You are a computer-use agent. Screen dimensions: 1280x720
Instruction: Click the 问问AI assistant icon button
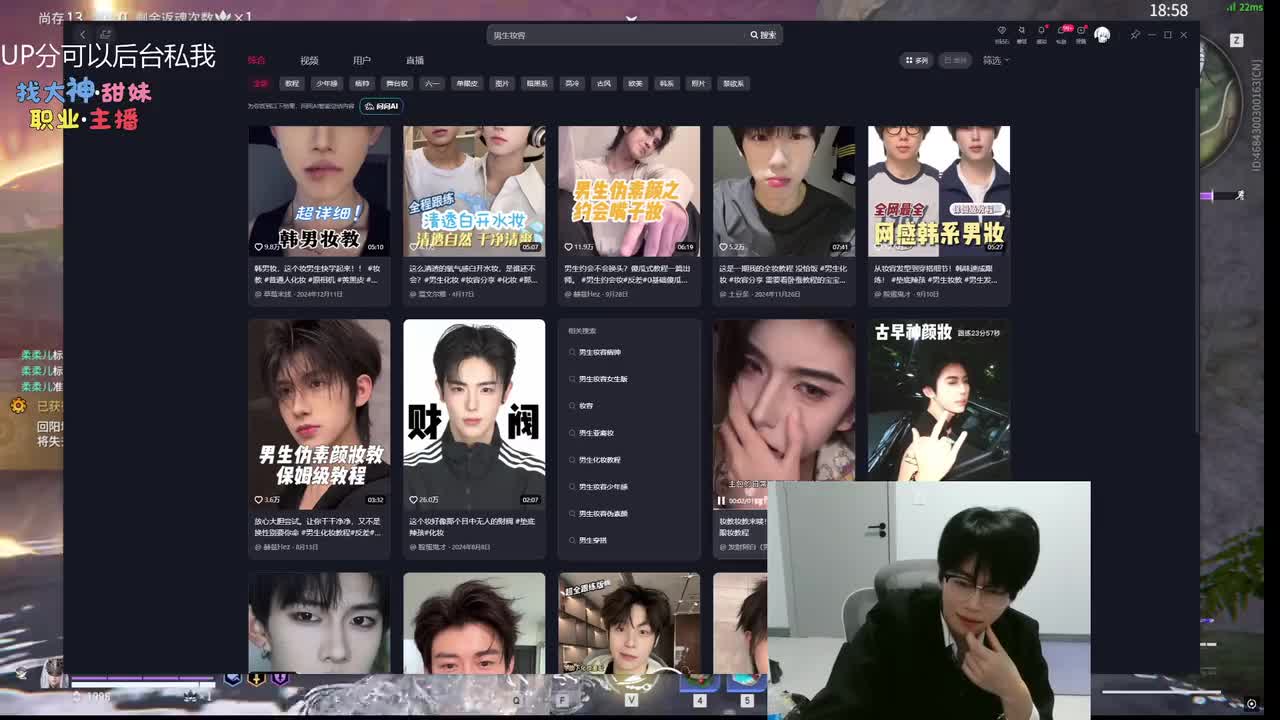coord(381,106)
